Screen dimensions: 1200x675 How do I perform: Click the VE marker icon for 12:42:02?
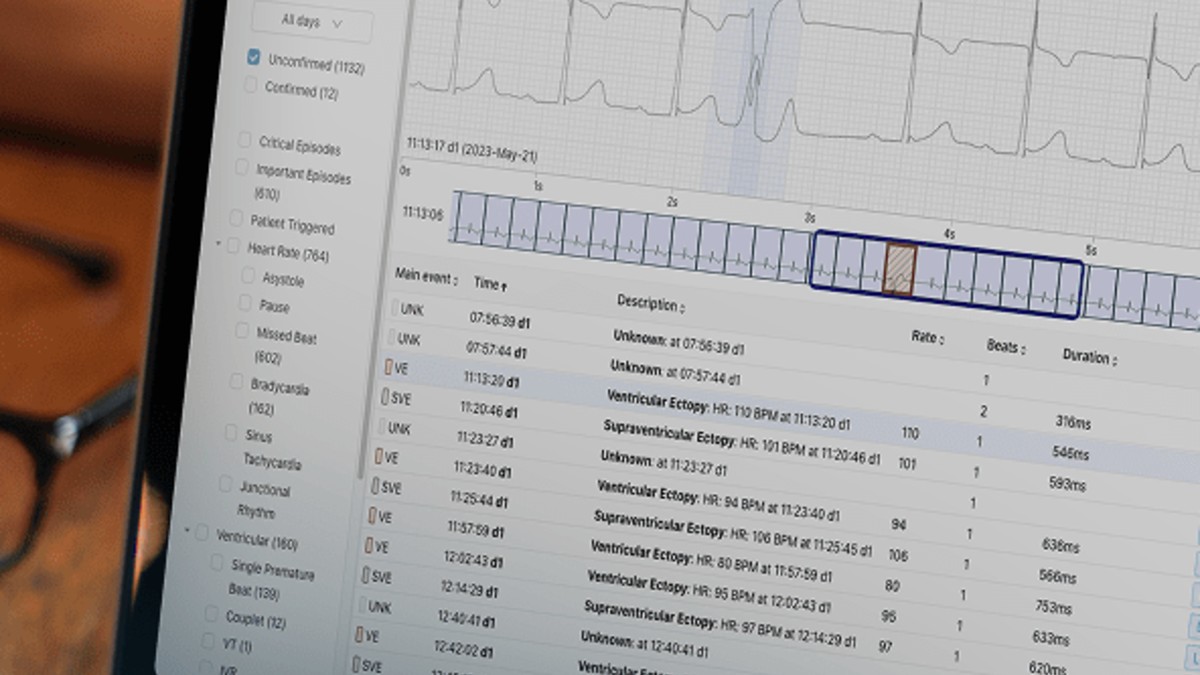tap(359, 635)
